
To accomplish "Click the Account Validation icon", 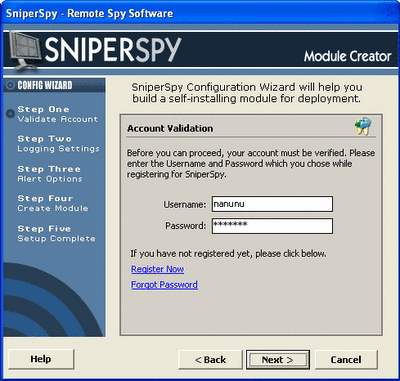I will [363, 126].
